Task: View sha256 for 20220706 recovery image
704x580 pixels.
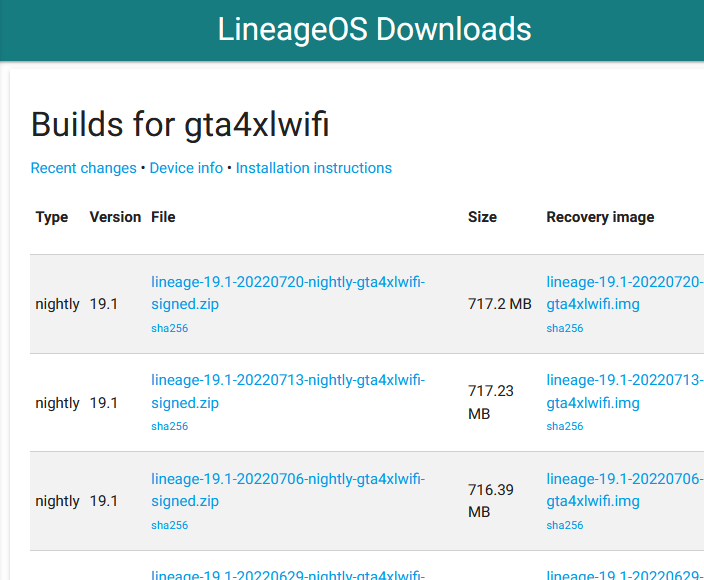Action: (x=565, y=525)
